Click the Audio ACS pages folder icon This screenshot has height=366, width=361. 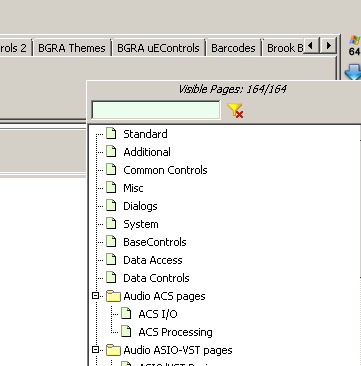click(113, 296)
